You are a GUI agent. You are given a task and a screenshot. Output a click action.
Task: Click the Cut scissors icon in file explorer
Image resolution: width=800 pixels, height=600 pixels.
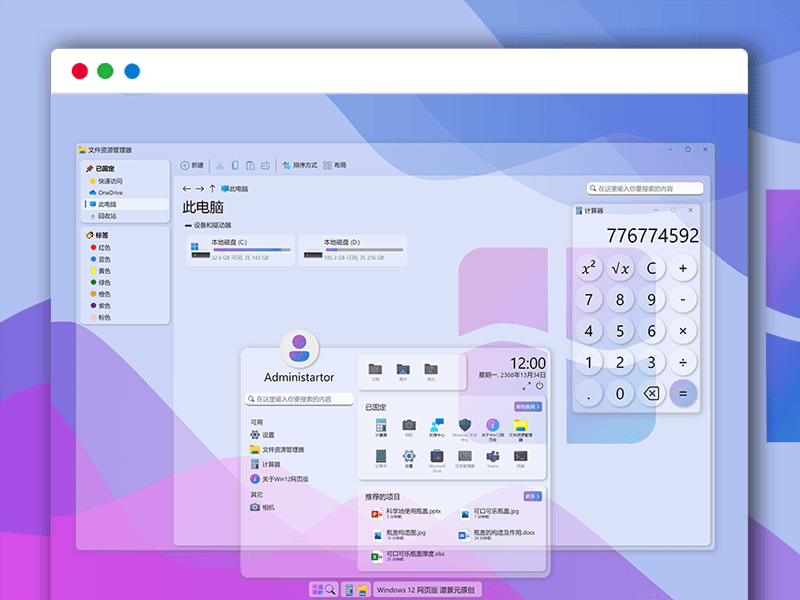(220, 165)
